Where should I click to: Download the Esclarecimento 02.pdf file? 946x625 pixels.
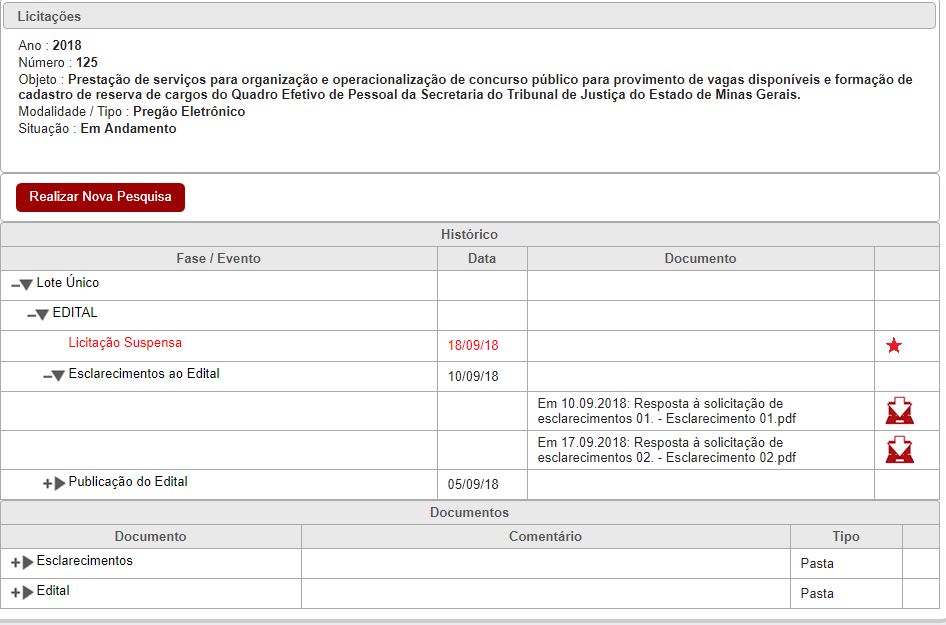[899, 450]
